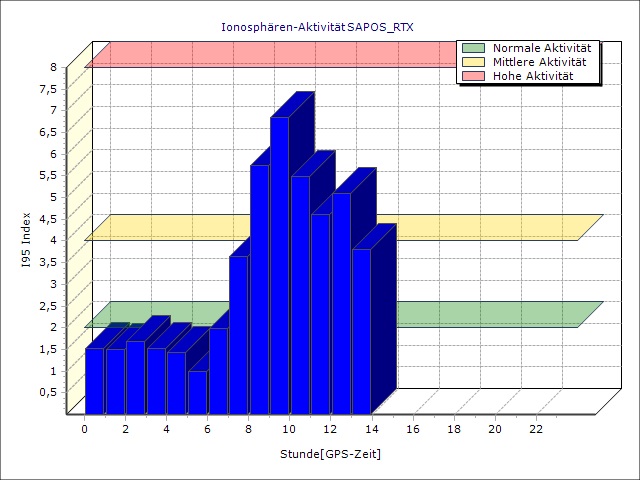640x480 pixels.
Task: Click the y-axis tick label 0,5
Action: (x=48, y=392)
